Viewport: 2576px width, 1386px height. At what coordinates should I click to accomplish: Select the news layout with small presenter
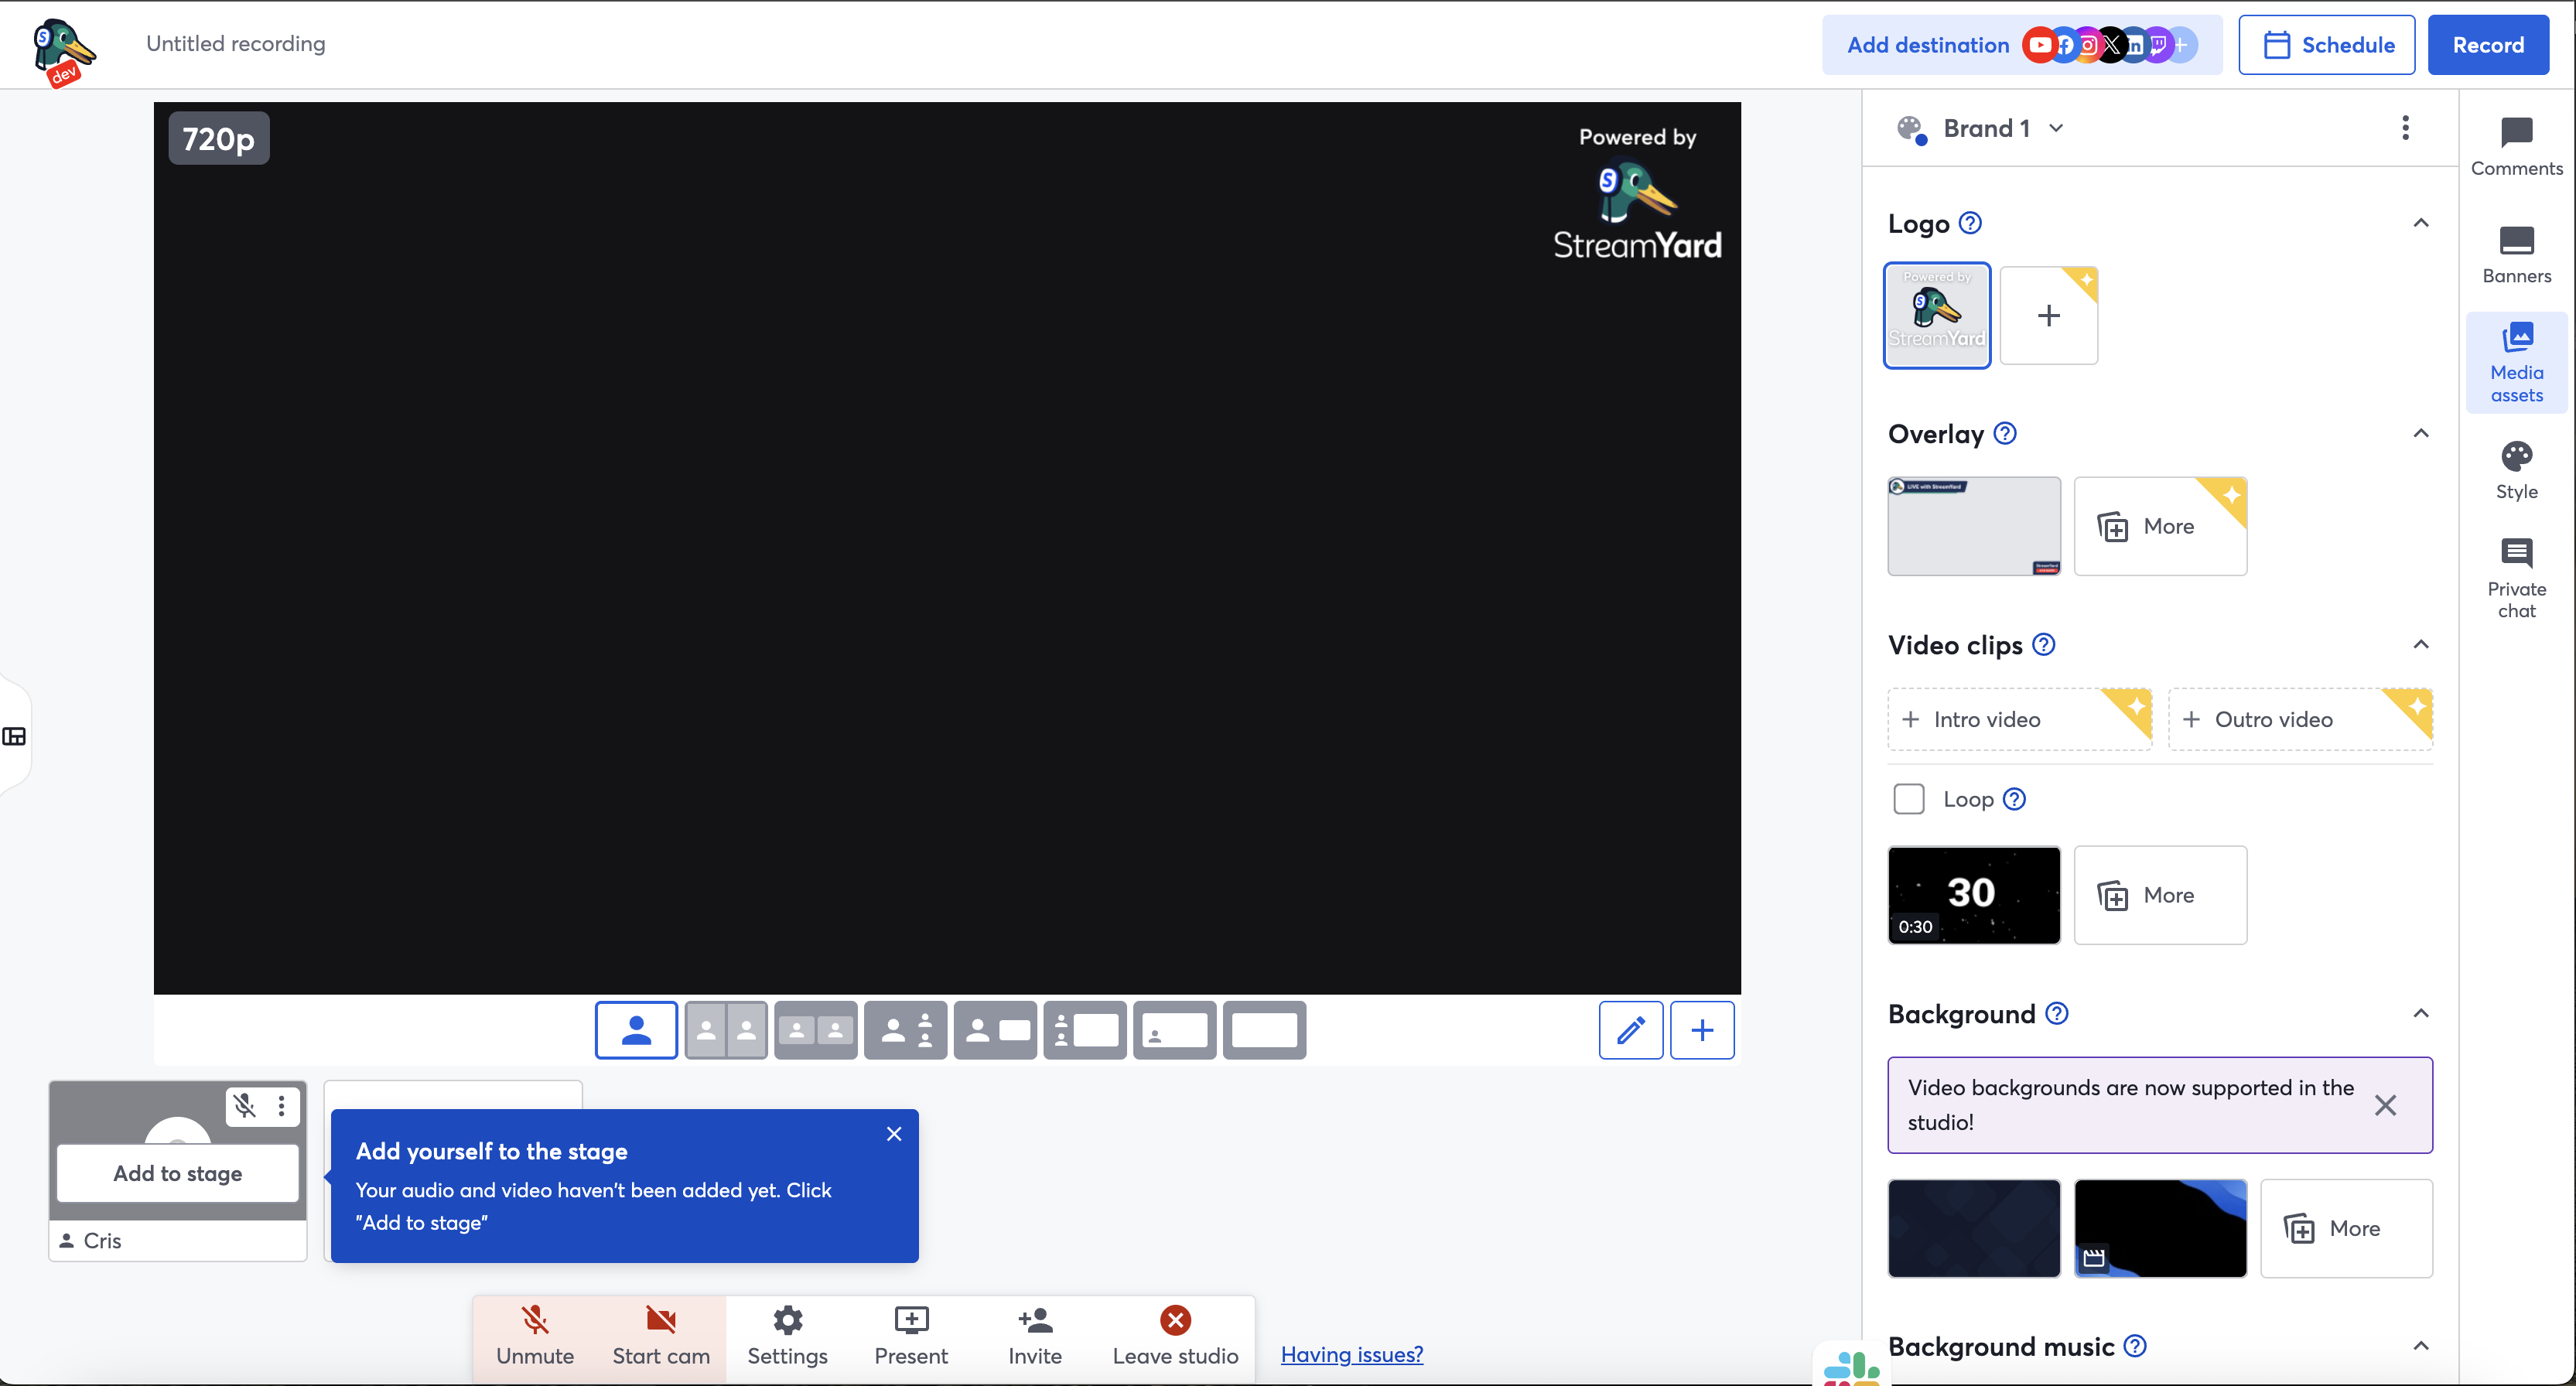click(x=995, y=1030)
